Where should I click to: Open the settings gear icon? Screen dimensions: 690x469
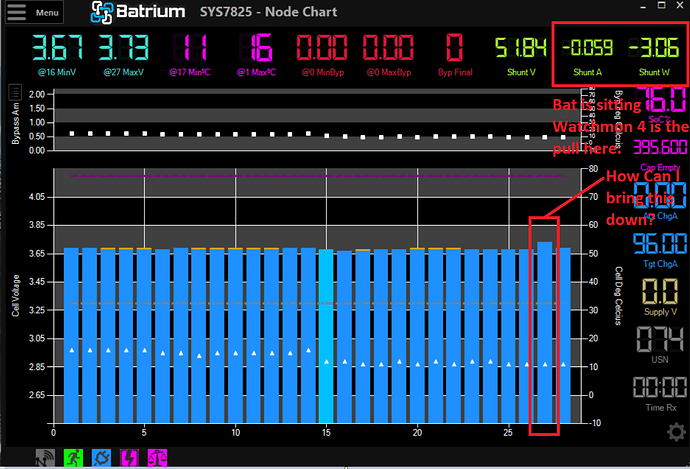[676, 432]
